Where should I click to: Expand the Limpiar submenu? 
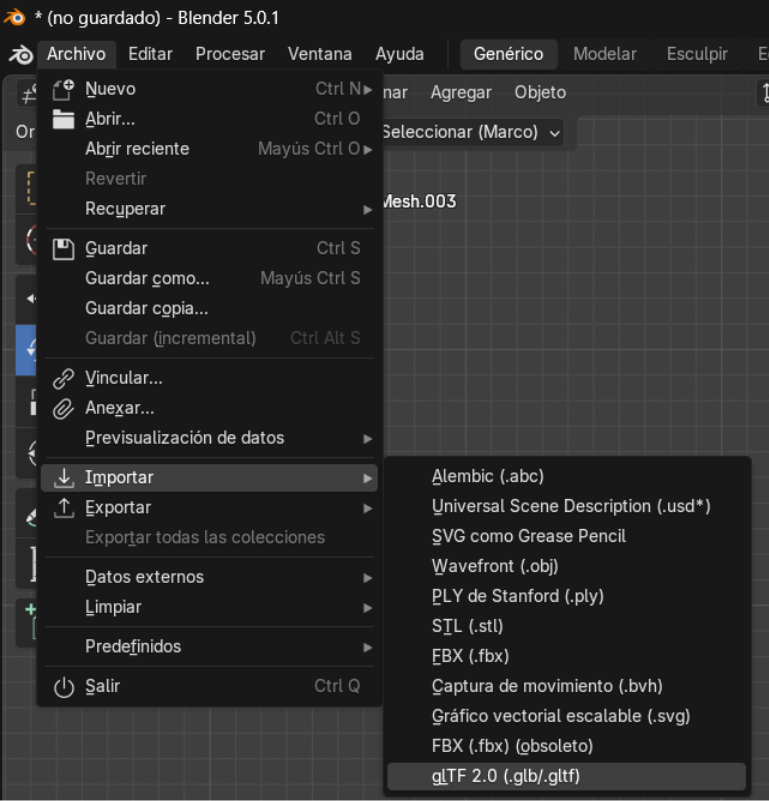(x=209, y=607)
